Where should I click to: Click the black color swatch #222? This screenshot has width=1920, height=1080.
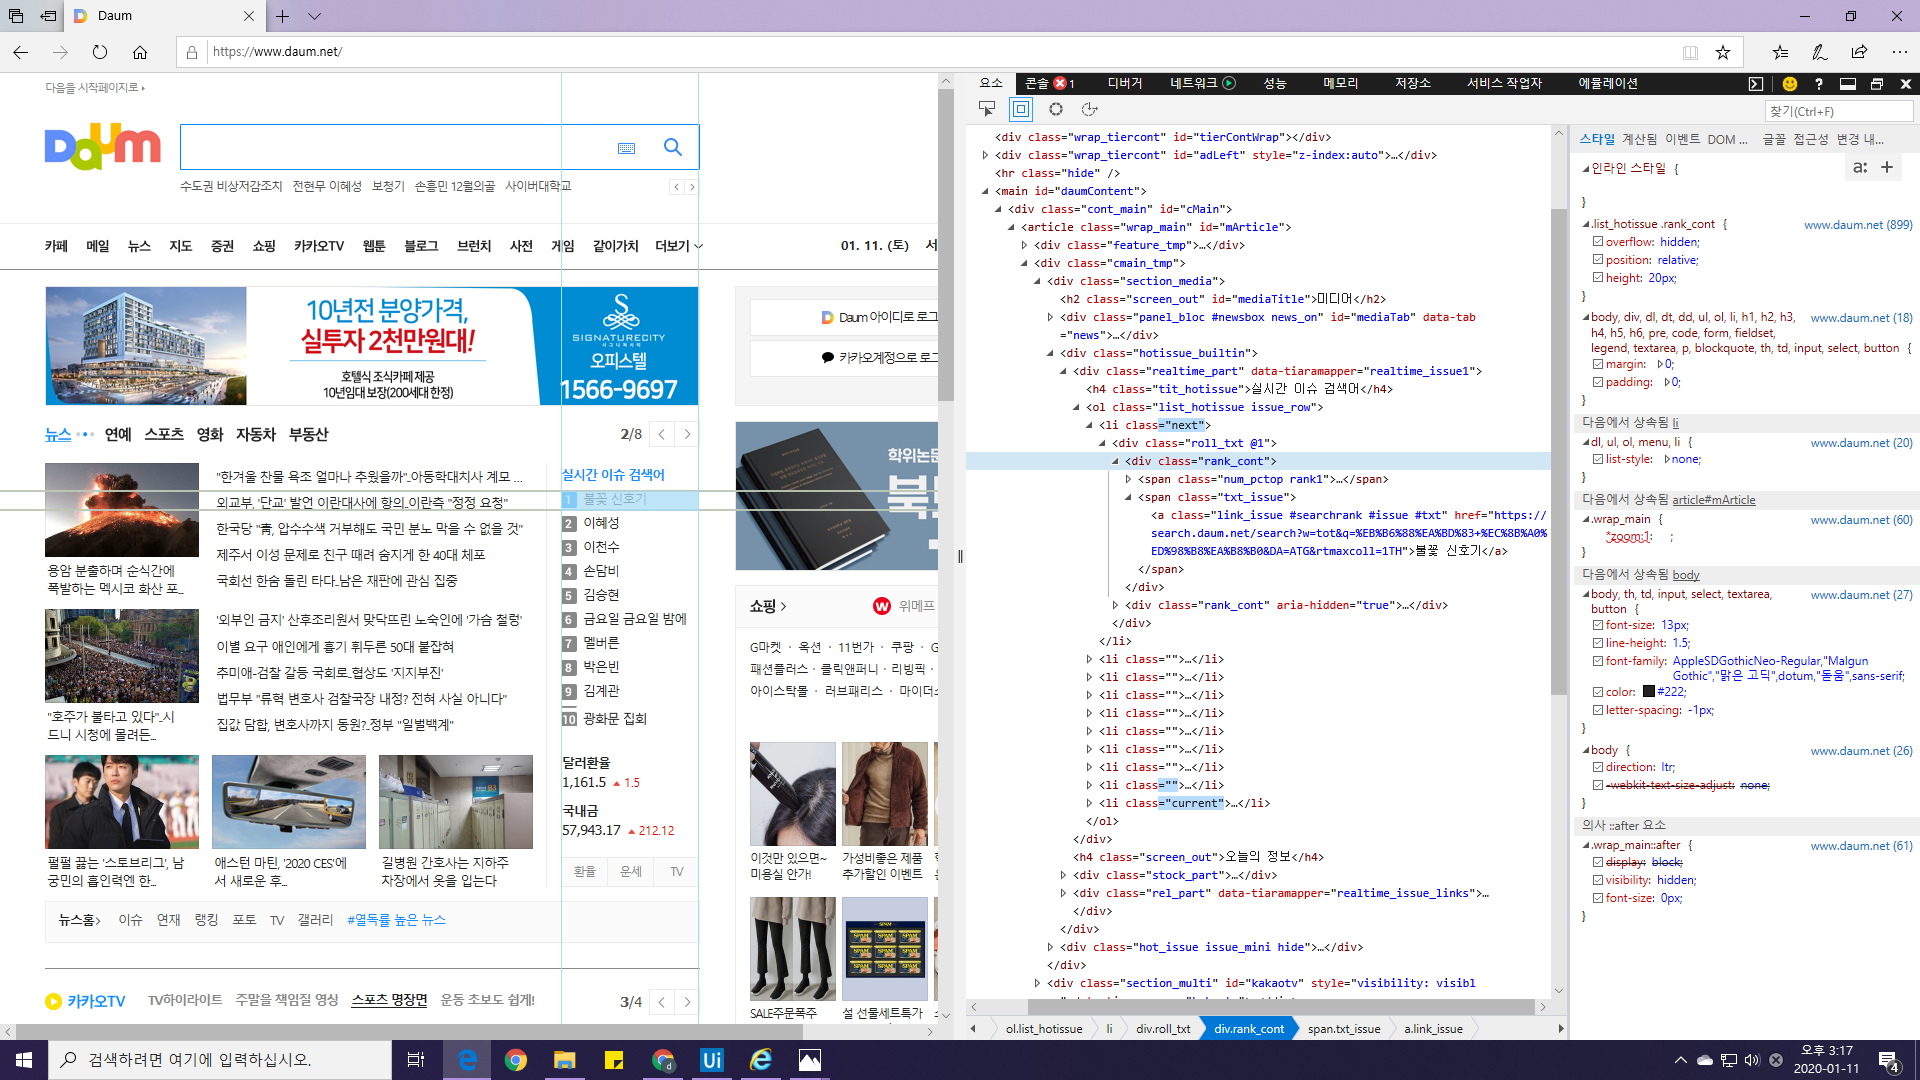[1648, 692]
